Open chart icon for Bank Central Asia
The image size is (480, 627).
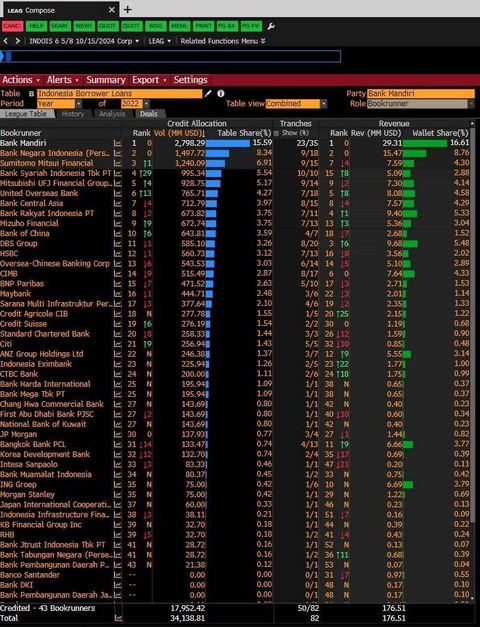pos(118,203)
